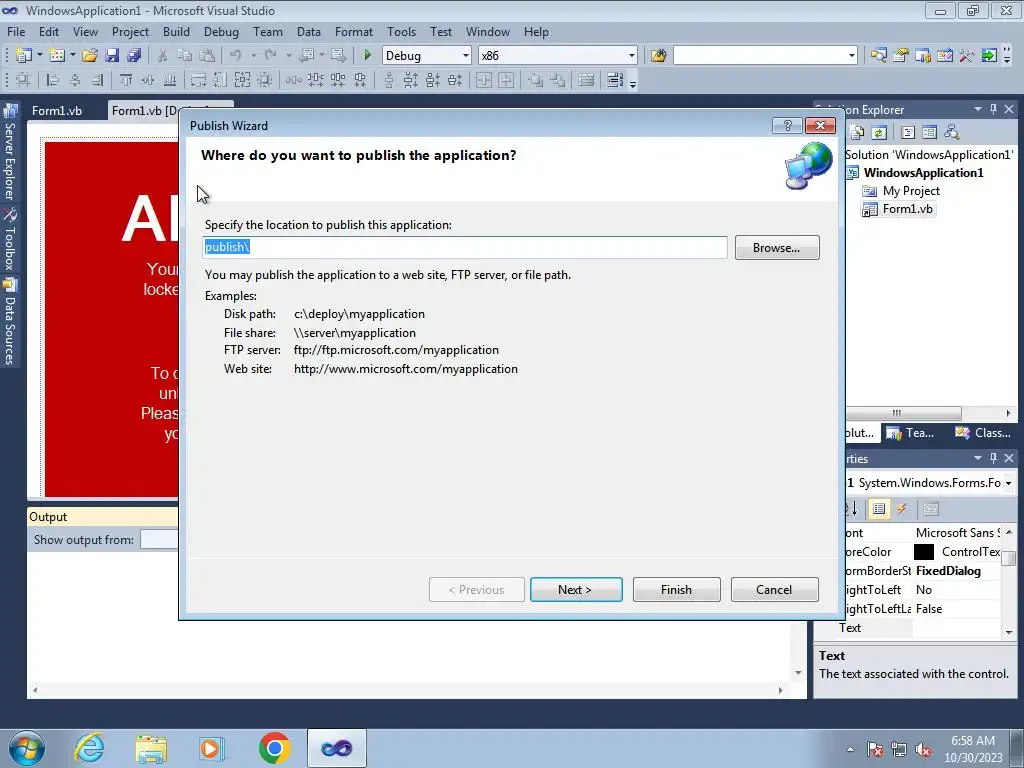Open the Add New Item dropdown arrow
This screenshot has width=1024, height=768.
coord(72,56)
